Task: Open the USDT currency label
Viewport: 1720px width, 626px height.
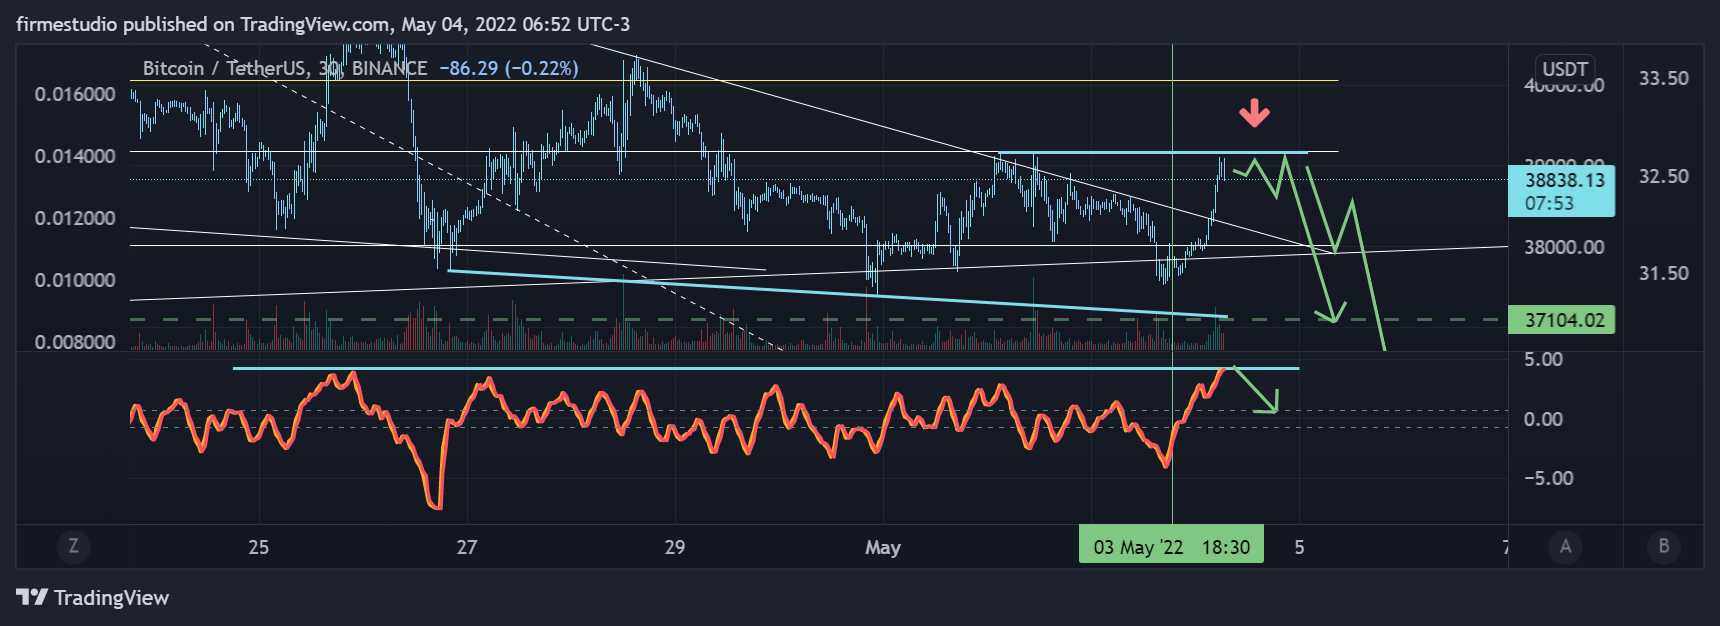Action: coord(1565,69)
